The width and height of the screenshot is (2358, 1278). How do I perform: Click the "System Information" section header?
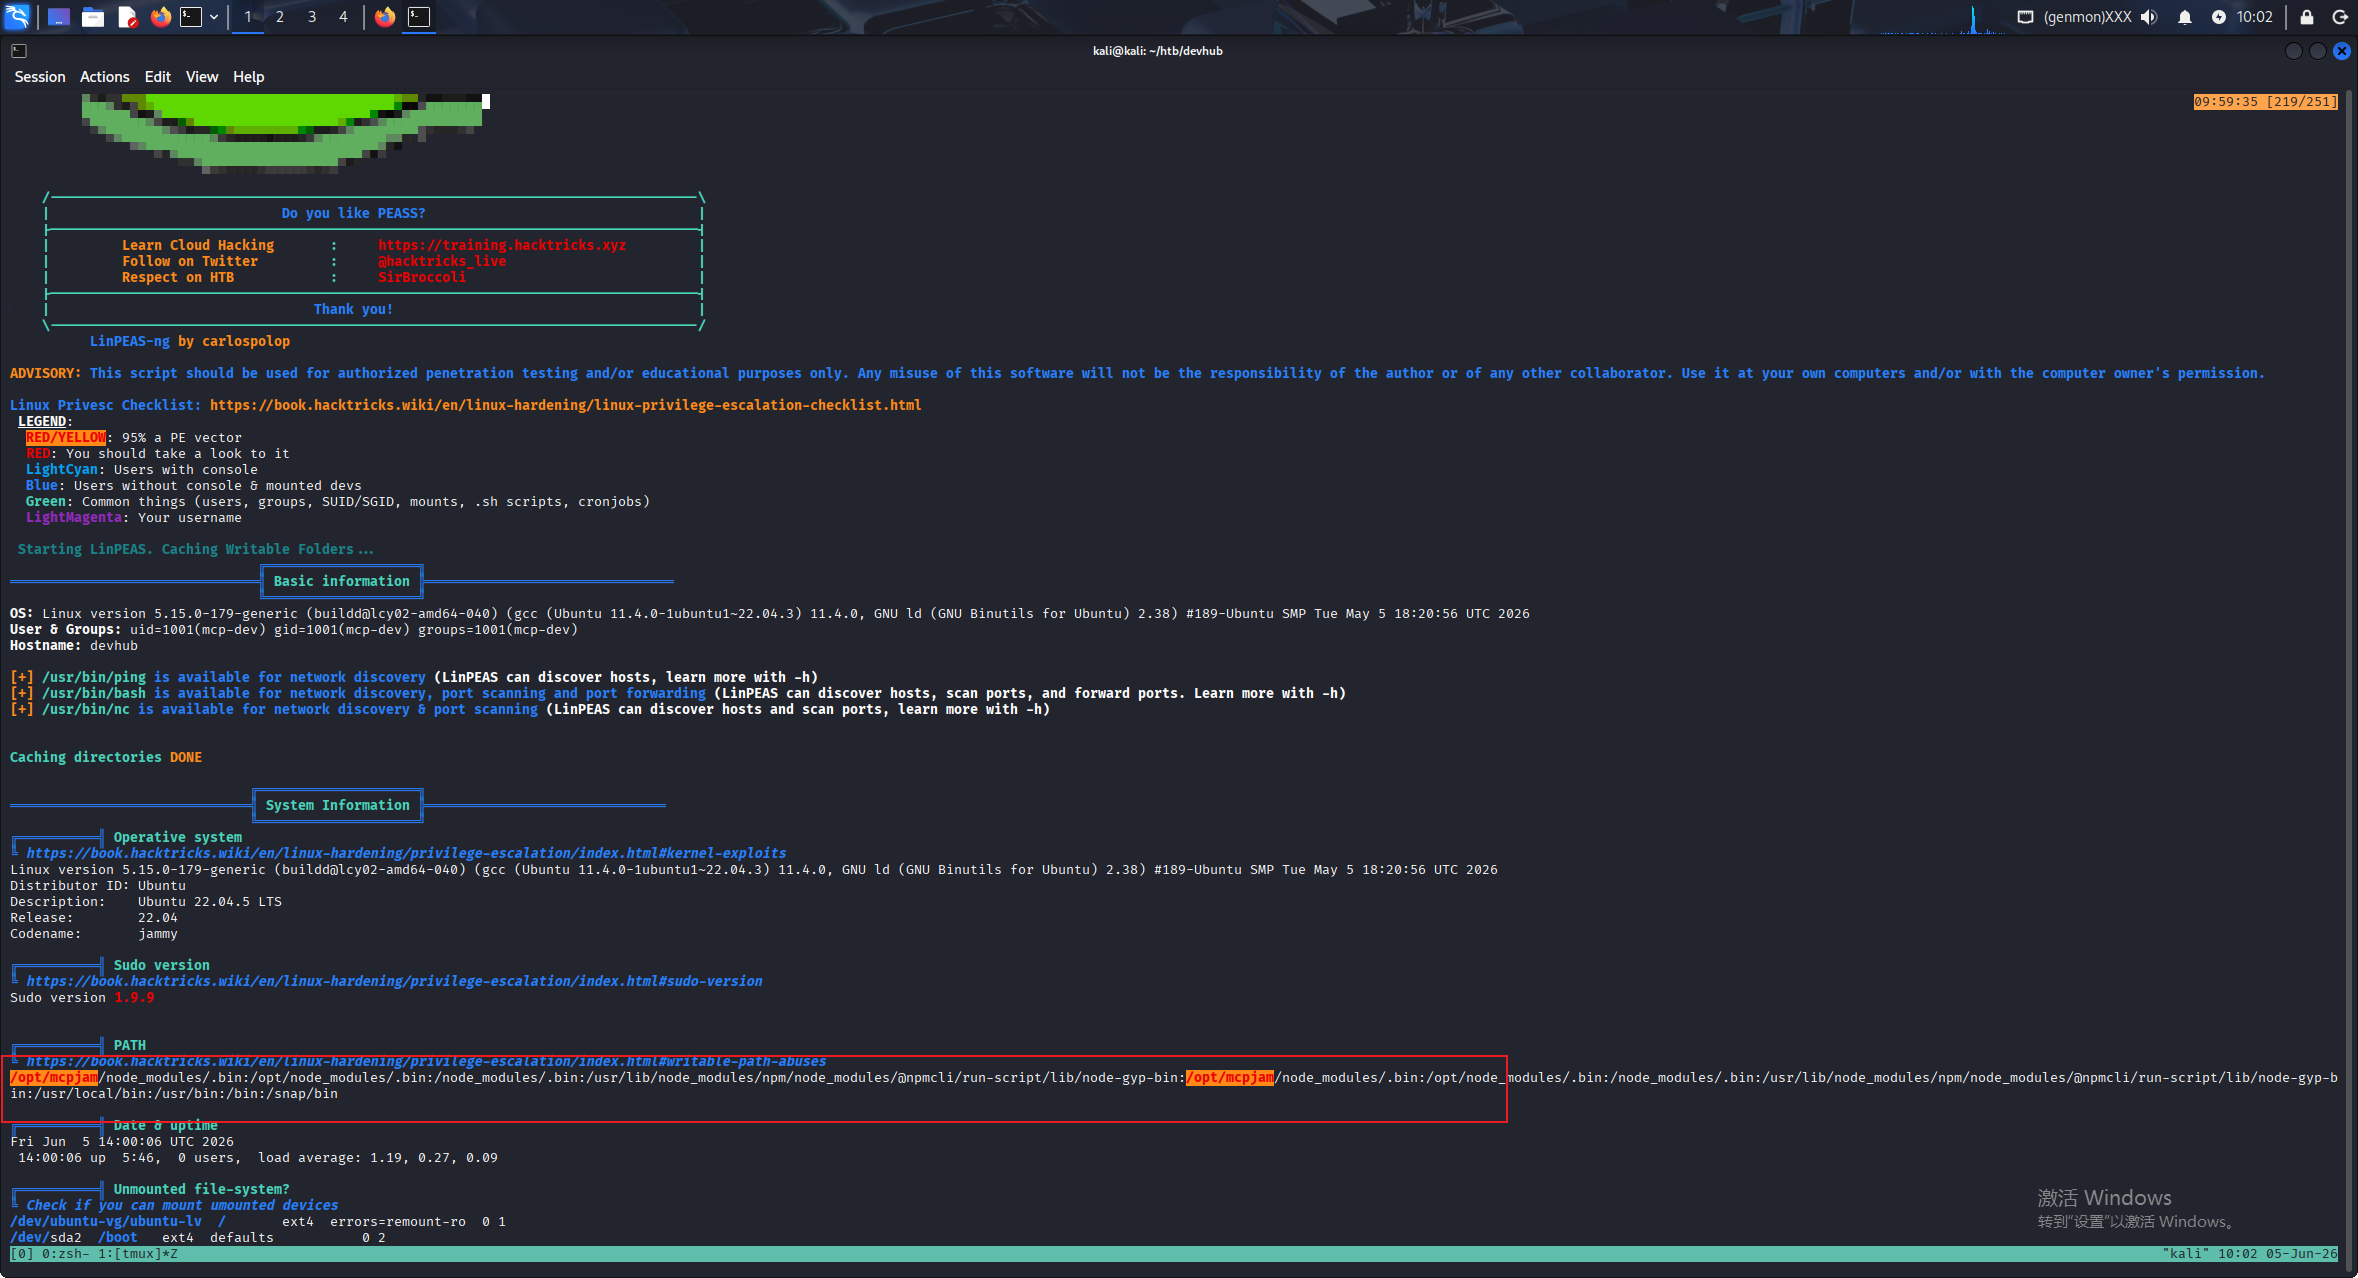(338, 805)
